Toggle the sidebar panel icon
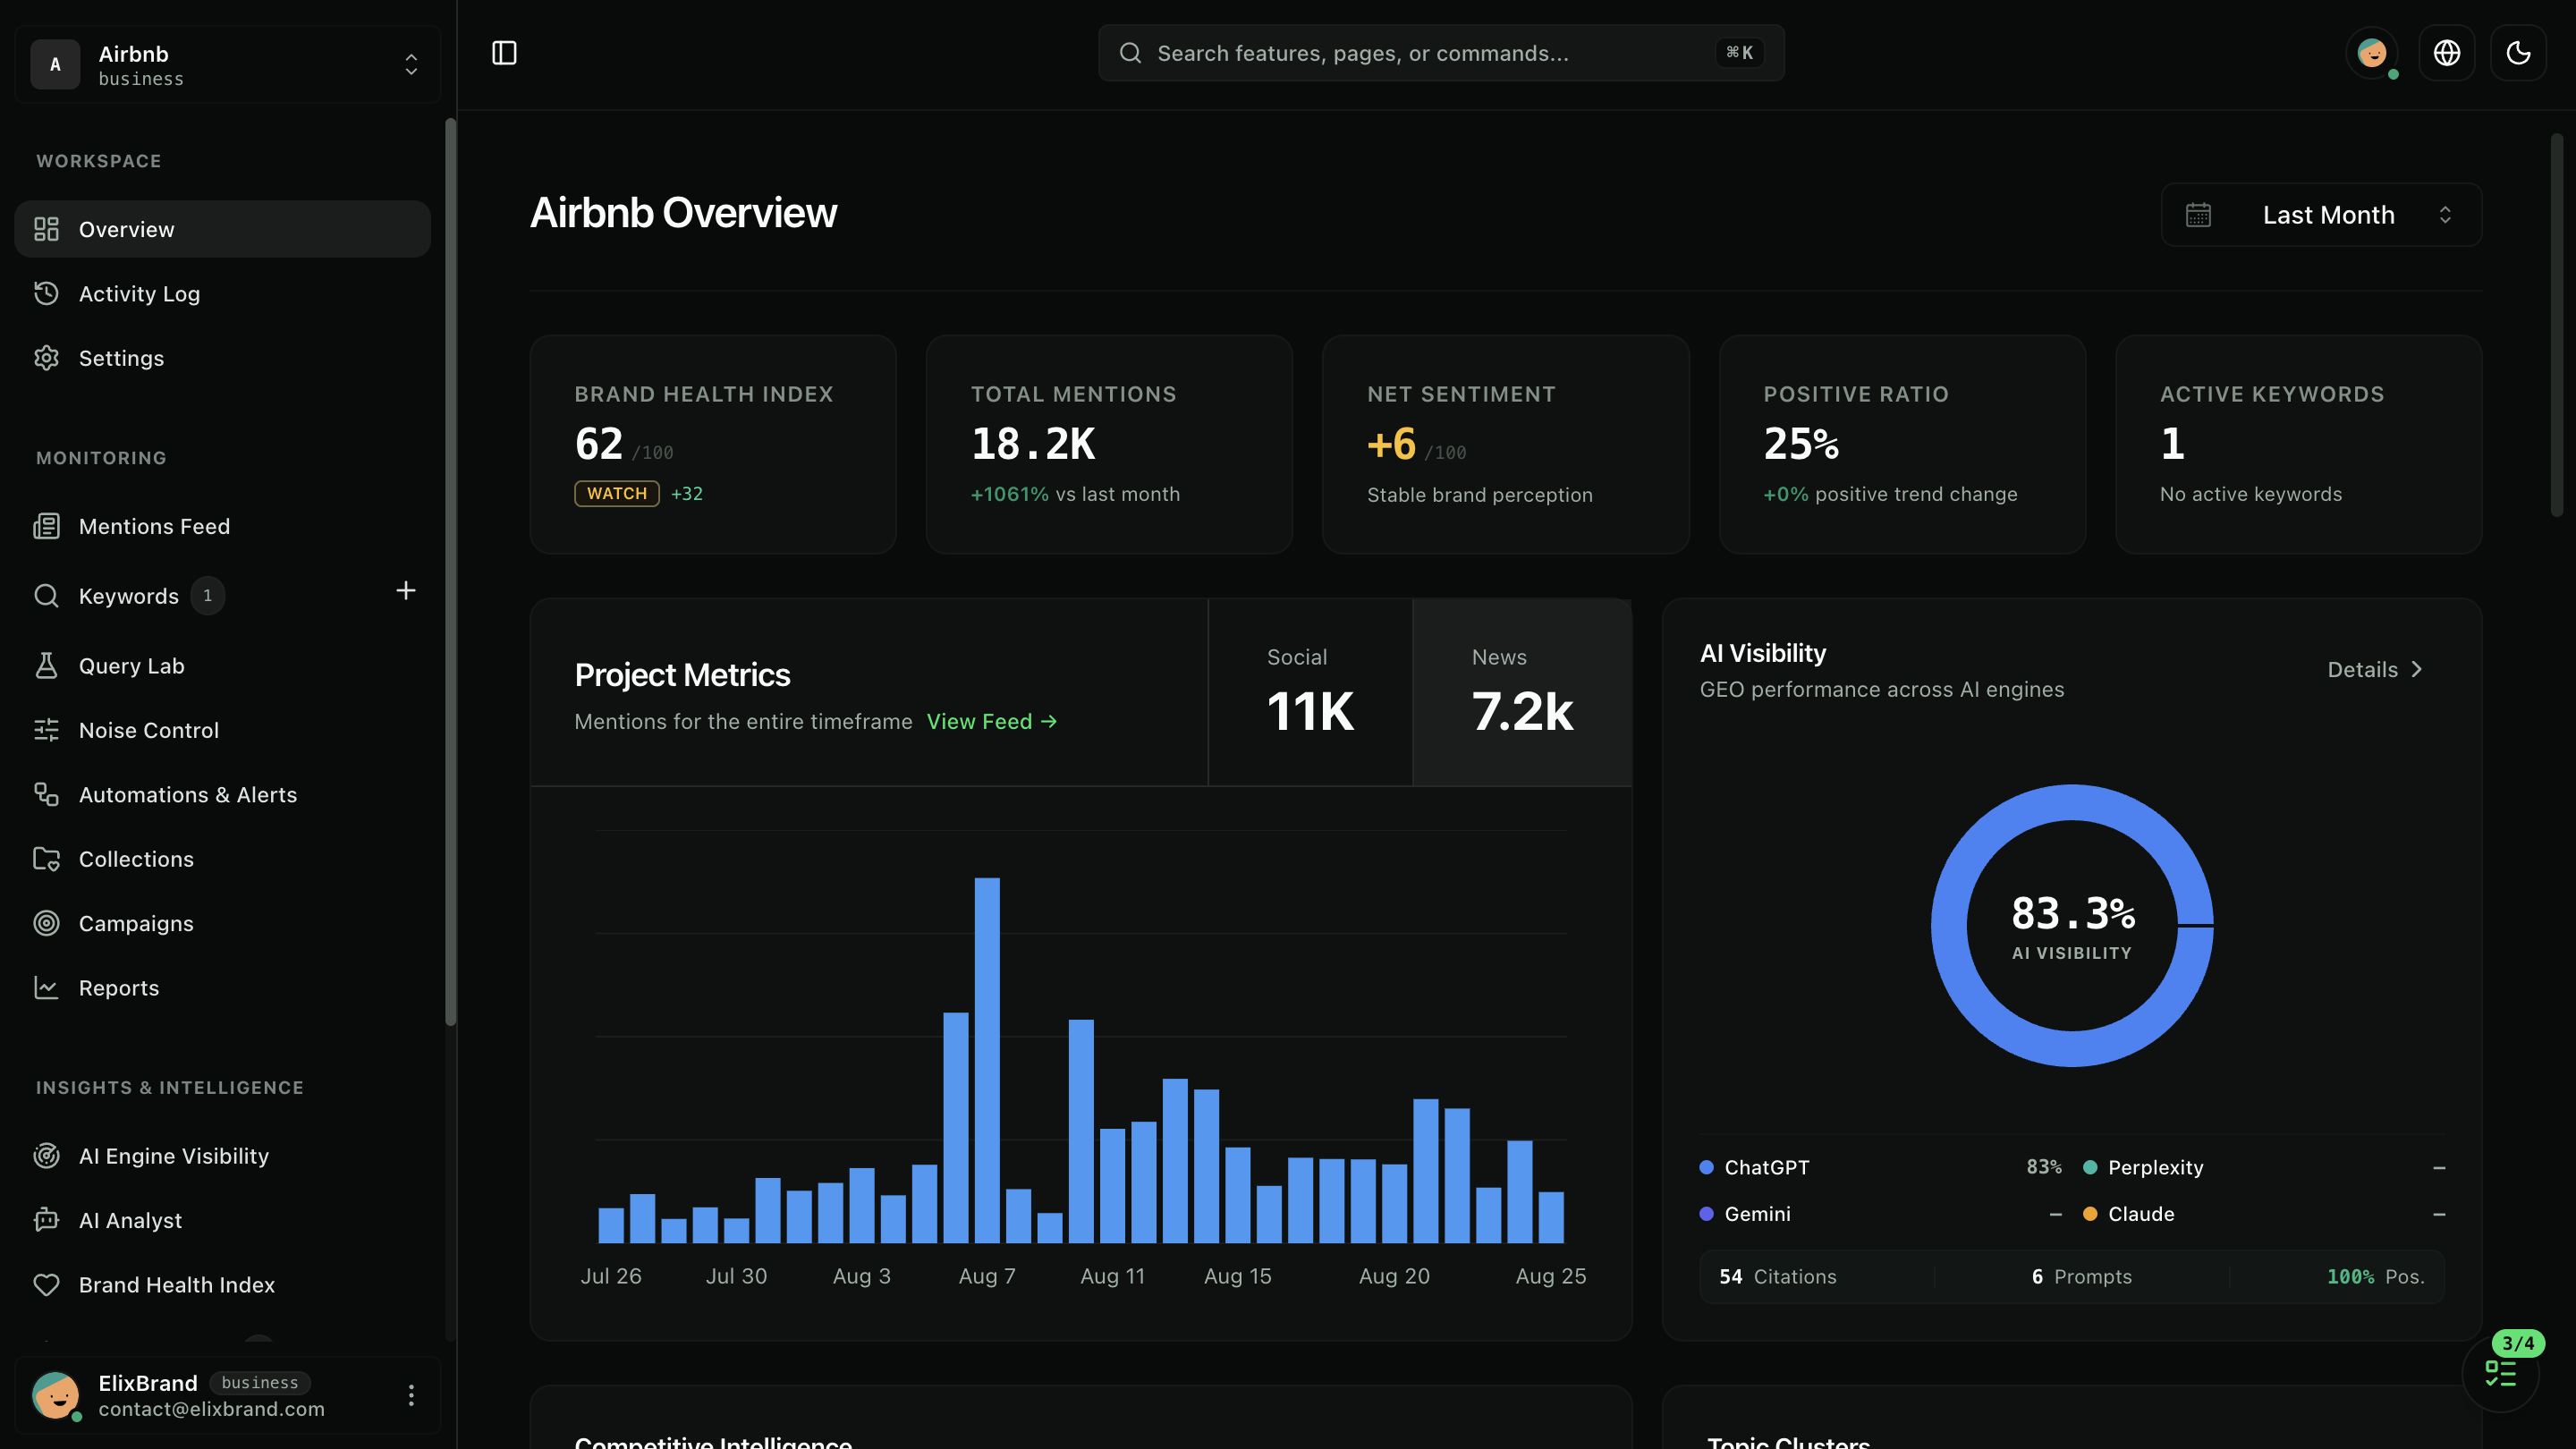 pyautogui.click(x=504, y=53)
